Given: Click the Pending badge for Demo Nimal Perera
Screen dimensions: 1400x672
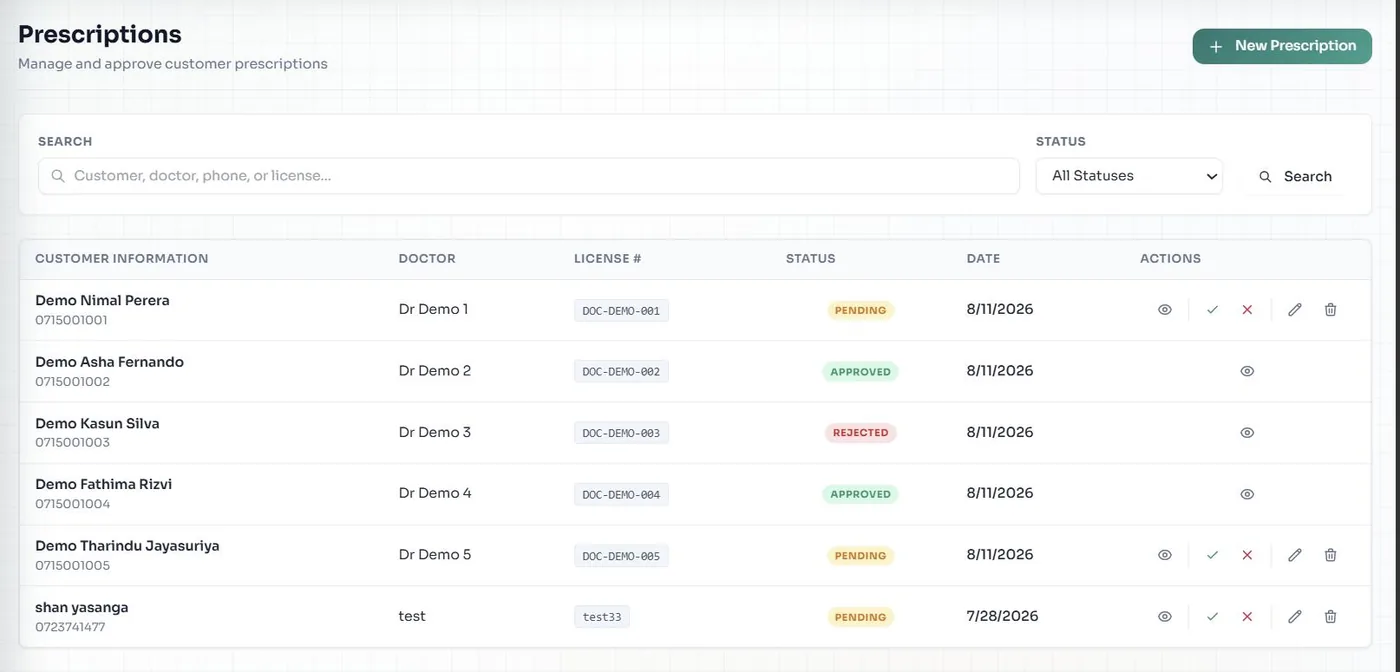Looking at the screenshot, I should [x=860, y=310].
